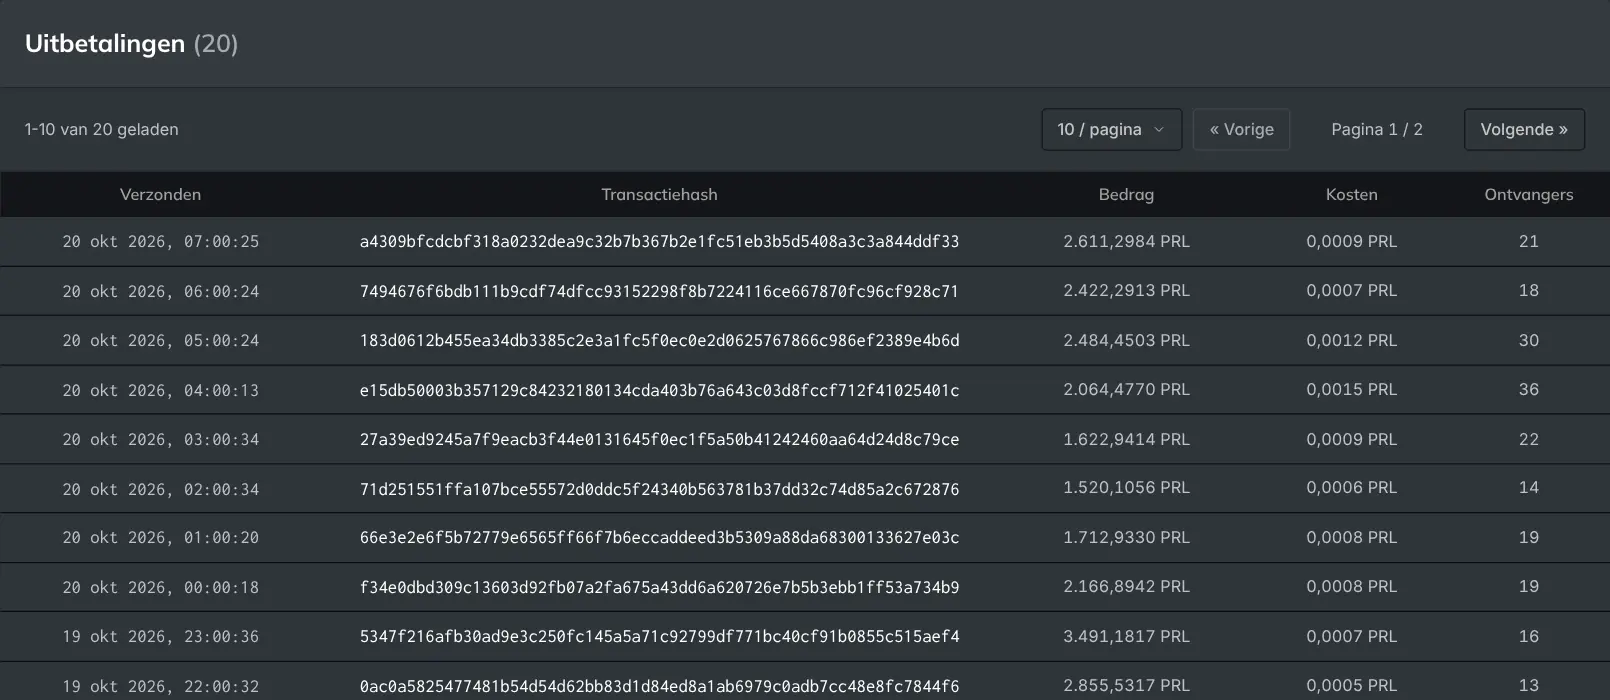
Task: Open transaction hash starting 27a39ed9245a
Action: [659, 439]
